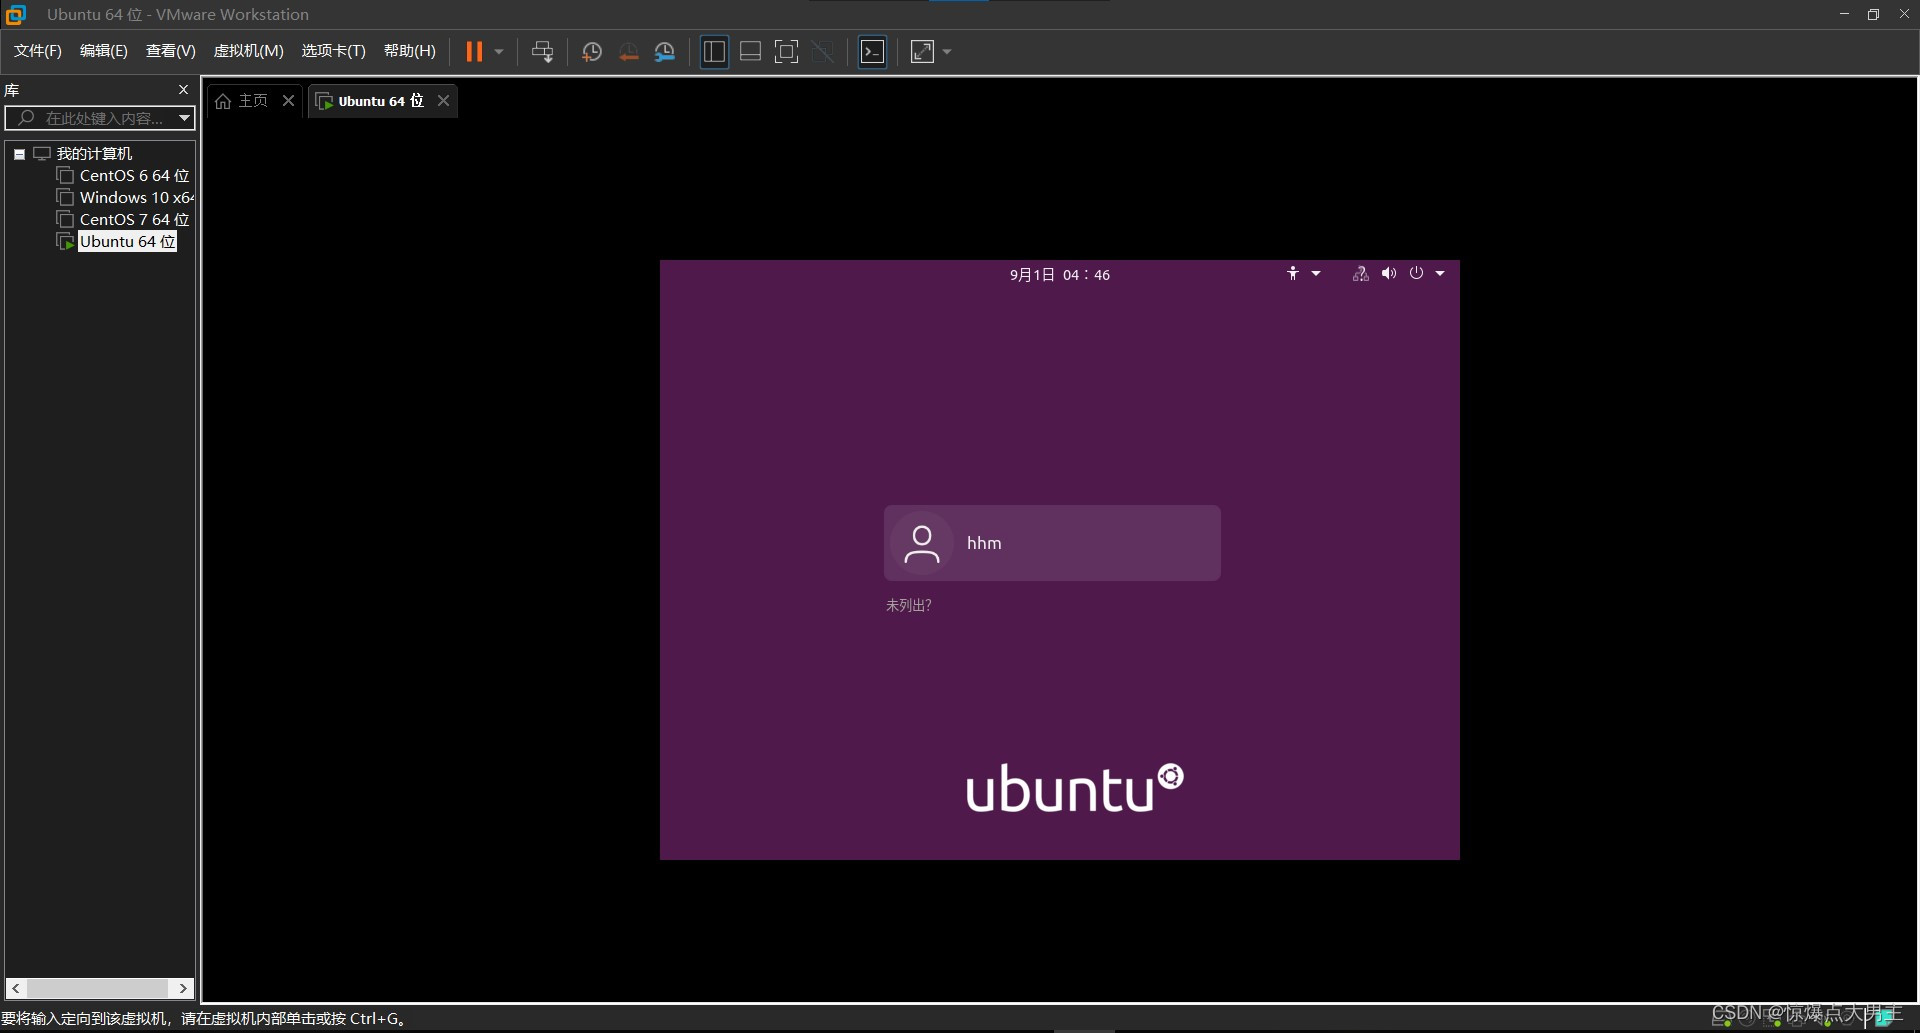
Task: Select Windows 10 x64 virtual machine
Action: (x=136, y=198)
